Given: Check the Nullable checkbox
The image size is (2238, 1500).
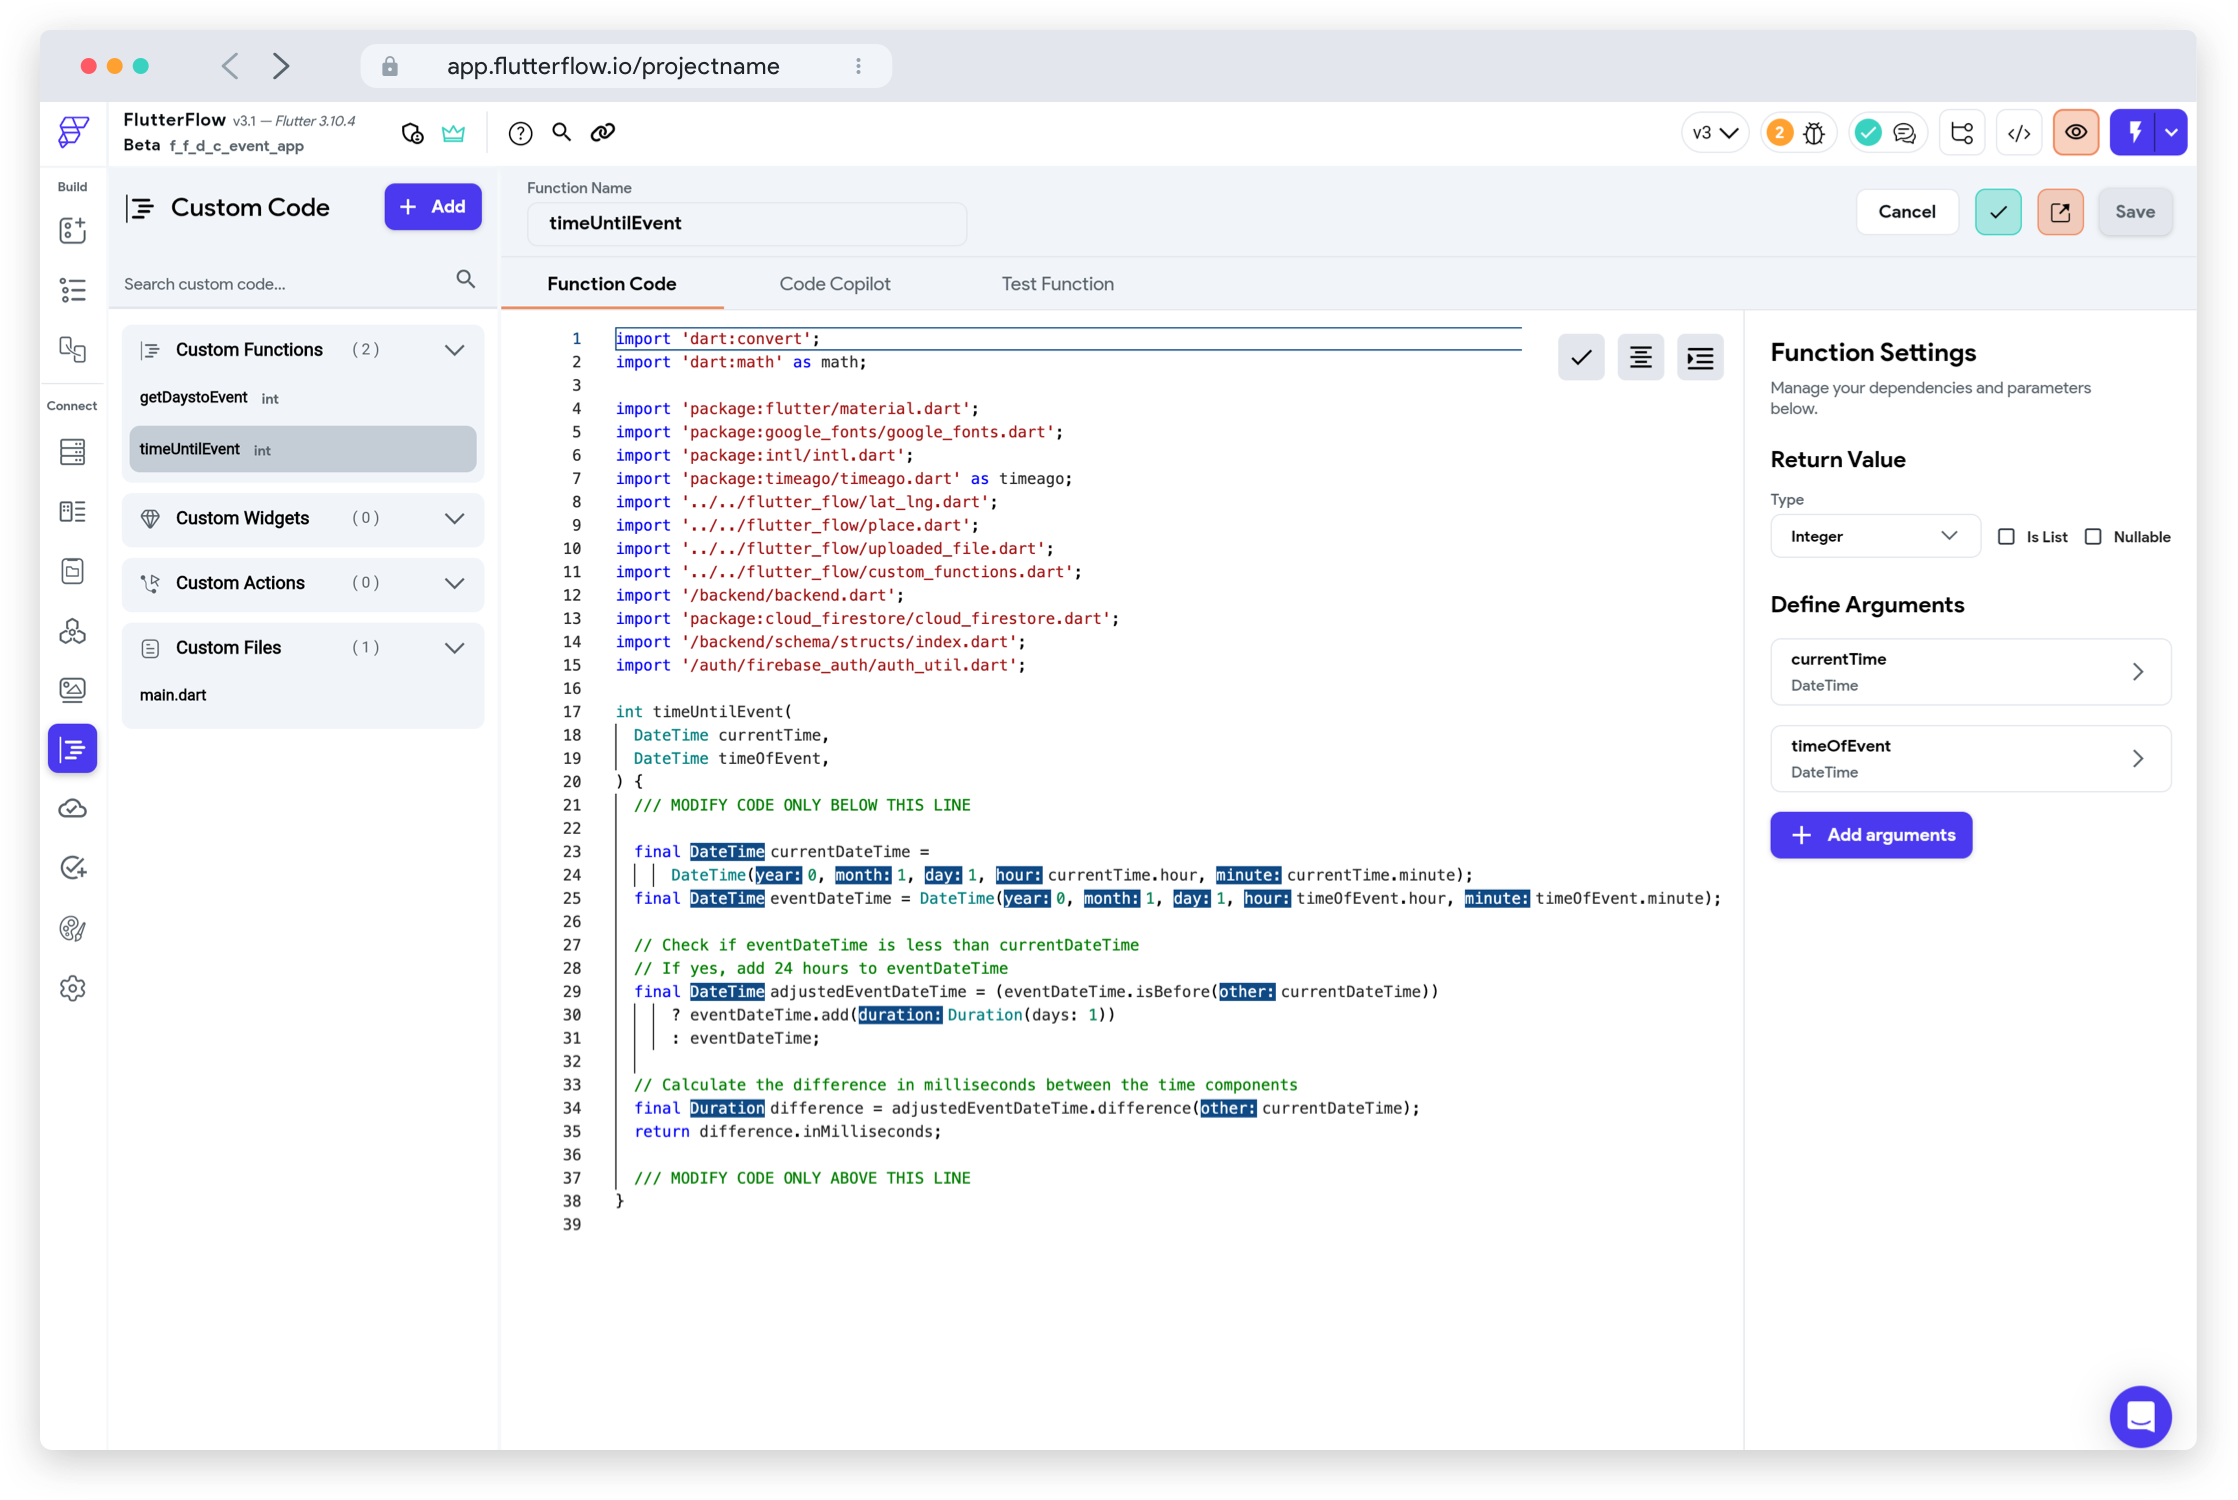Looking at the screenshot, I should click(x=2093, y=537).
